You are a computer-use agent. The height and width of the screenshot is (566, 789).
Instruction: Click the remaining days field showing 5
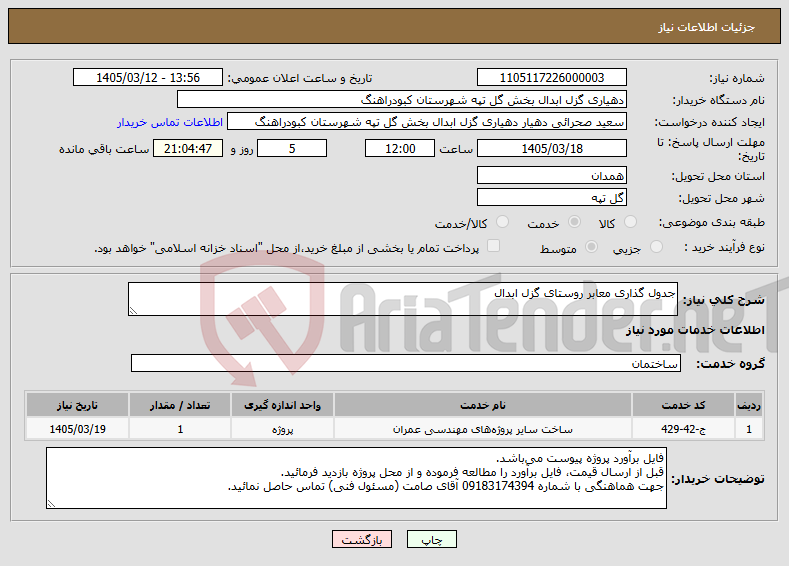click(292, 148)
